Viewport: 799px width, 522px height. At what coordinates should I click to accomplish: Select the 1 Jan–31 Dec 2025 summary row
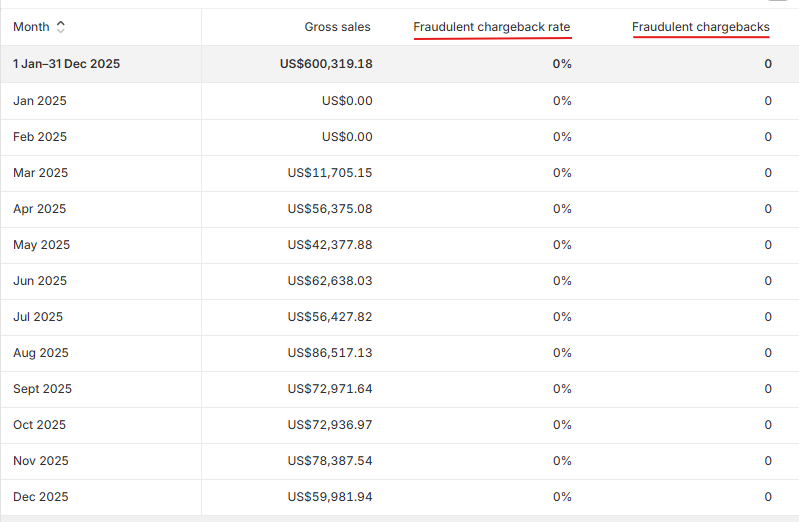click(x=66, y=64)
